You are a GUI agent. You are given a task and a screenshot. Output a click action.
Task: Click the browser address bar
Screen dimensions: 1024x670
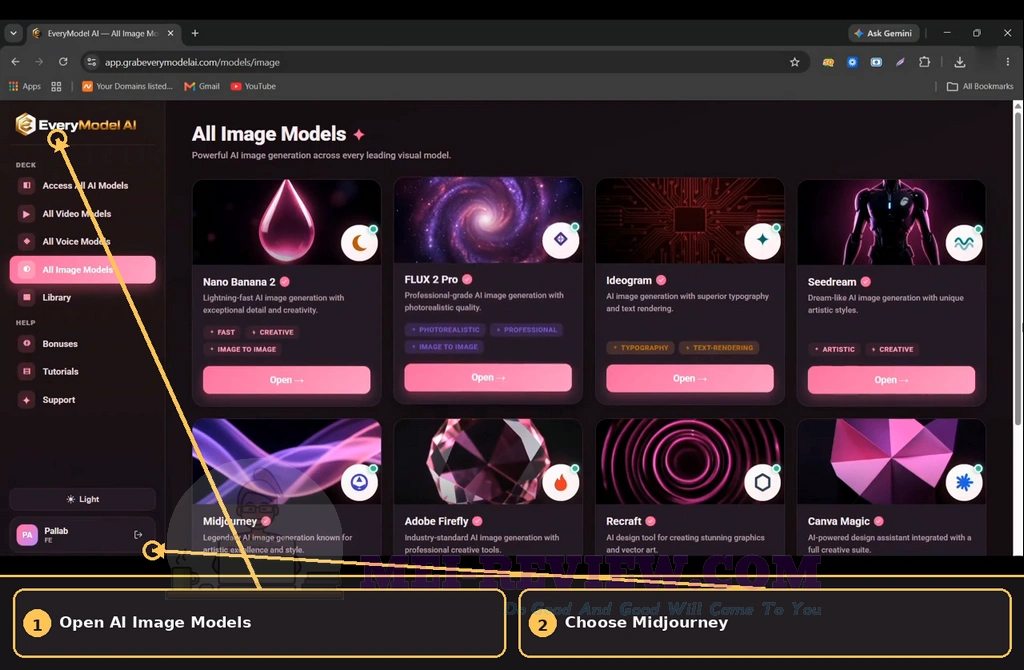point(444,62)
